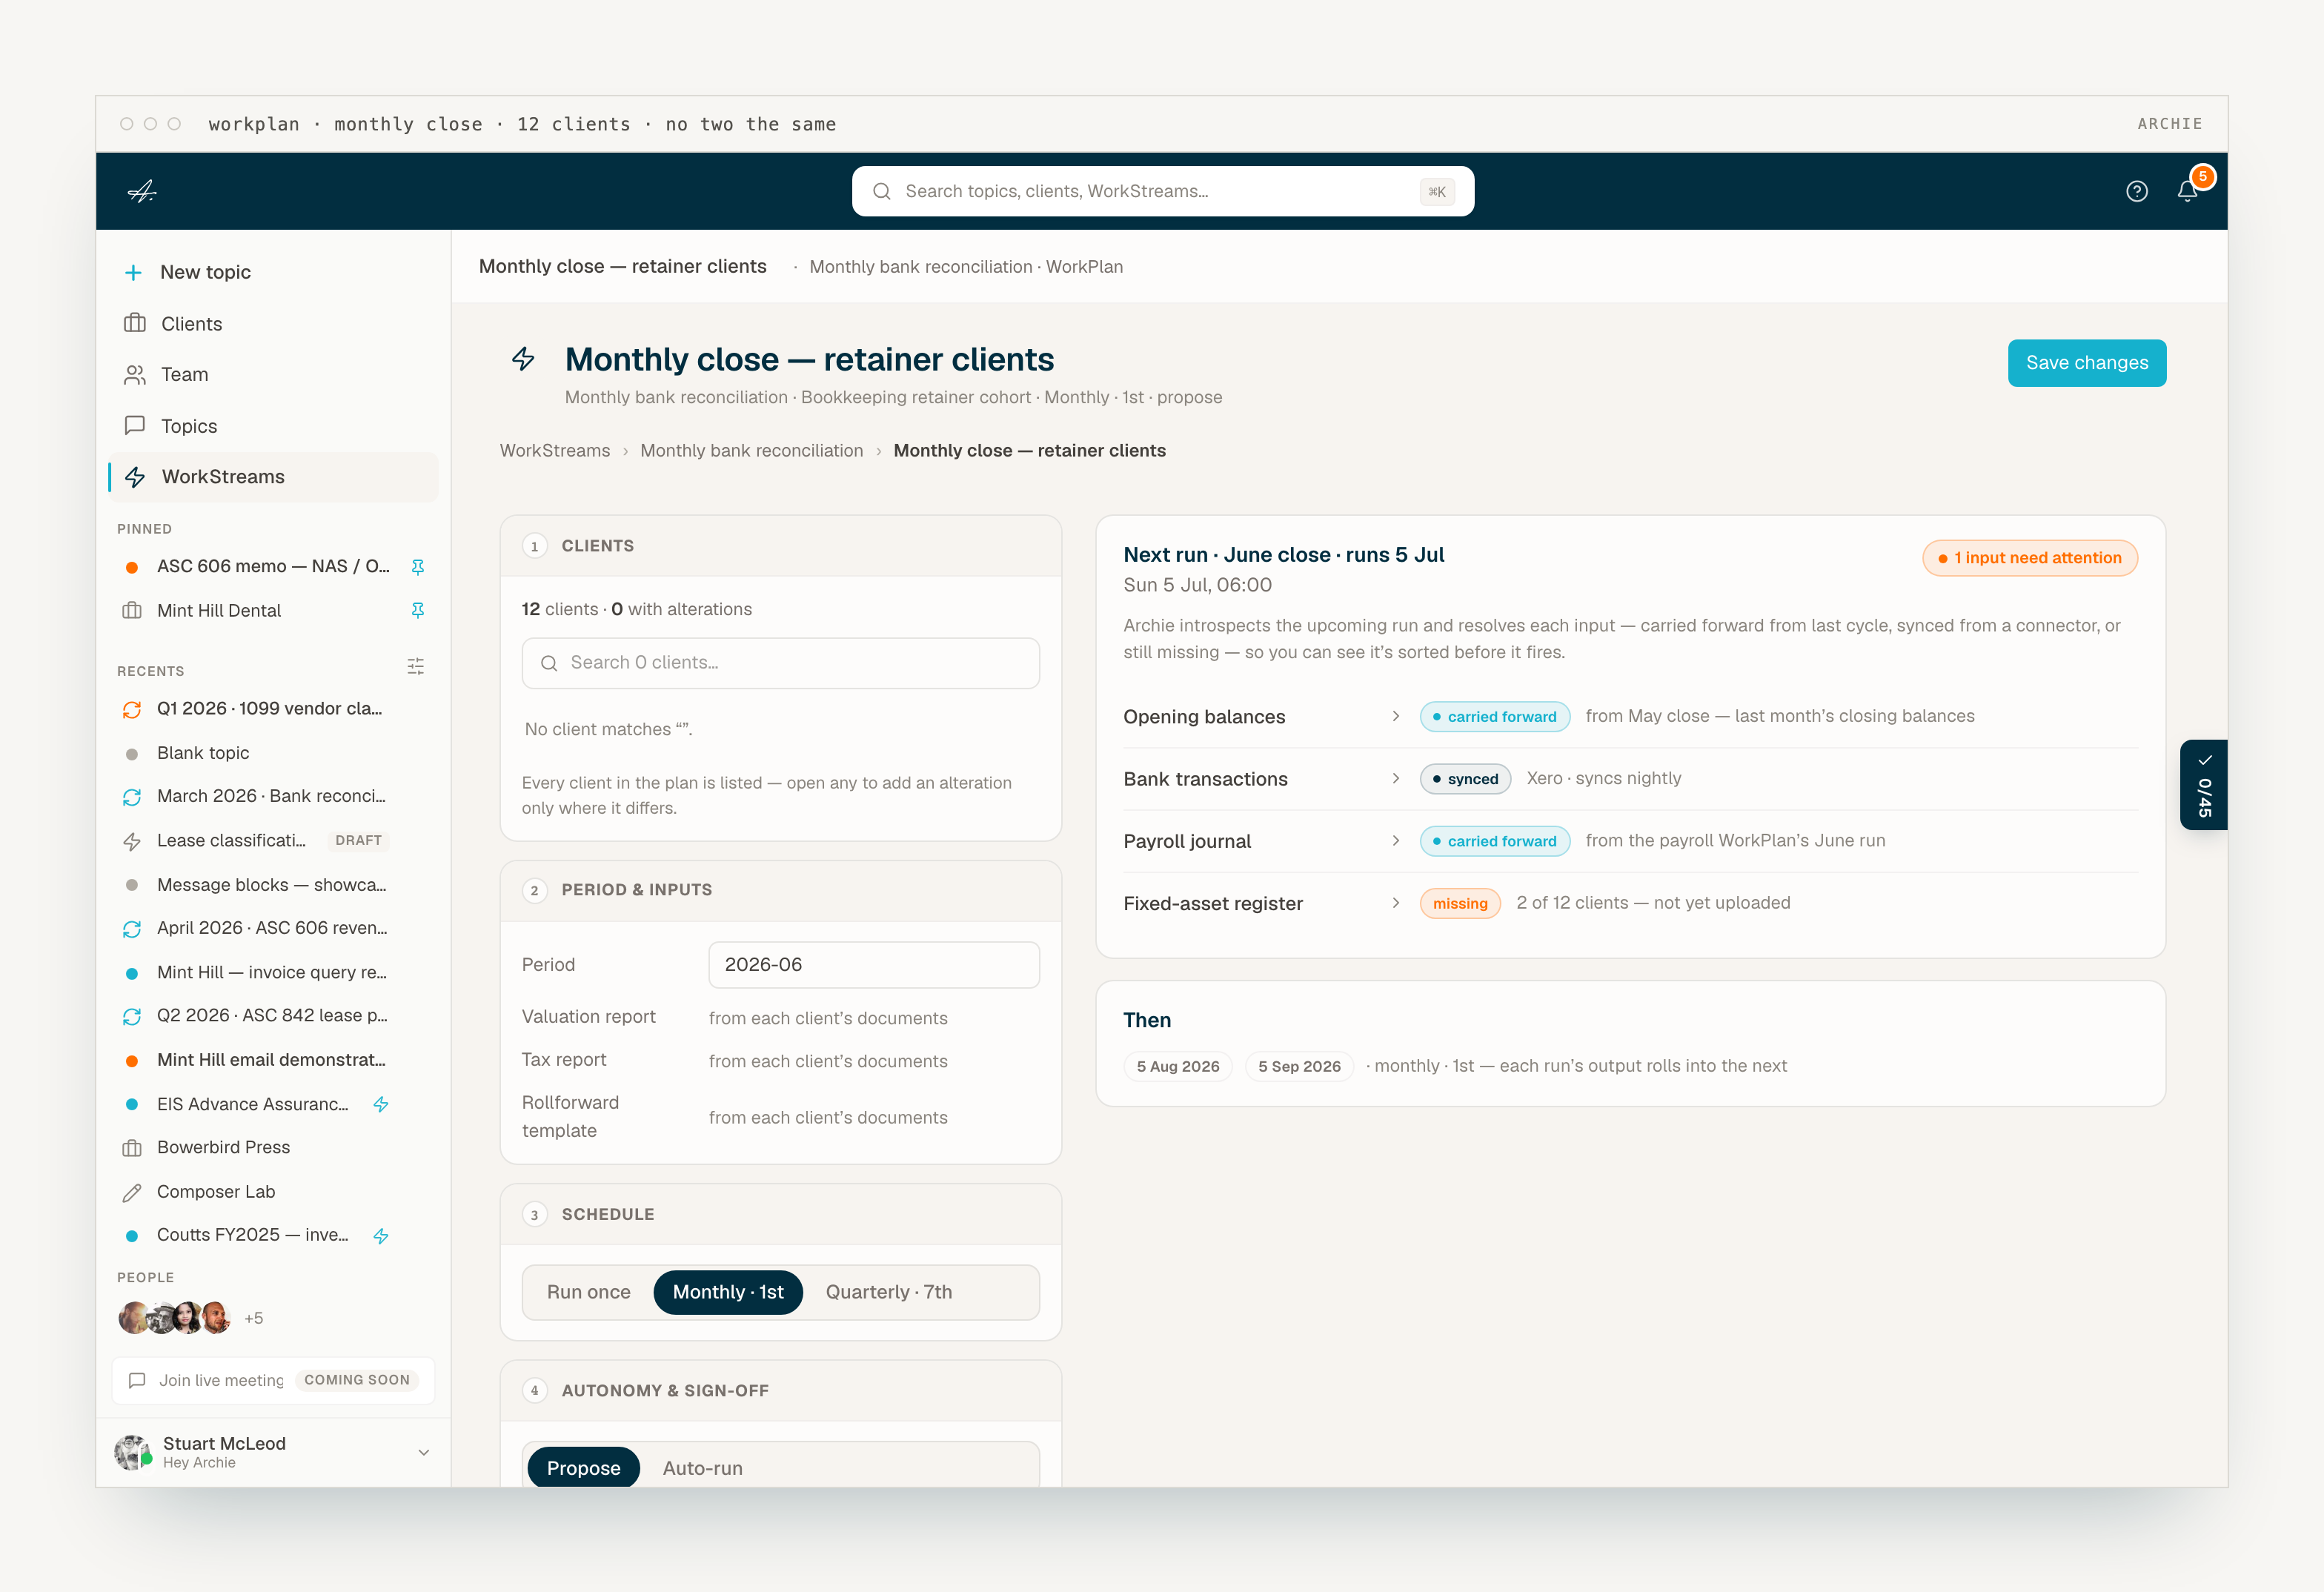This screenshot has height=1592, width=2324.
Task: Click lightning icon next to Lease classificati
Action: (x=132, y=841)
